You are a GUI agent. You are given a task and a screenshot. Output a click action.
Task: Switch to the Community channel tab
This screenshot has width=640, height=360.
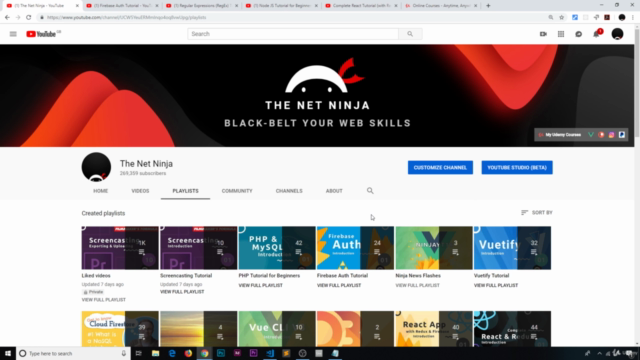(237, 191)
